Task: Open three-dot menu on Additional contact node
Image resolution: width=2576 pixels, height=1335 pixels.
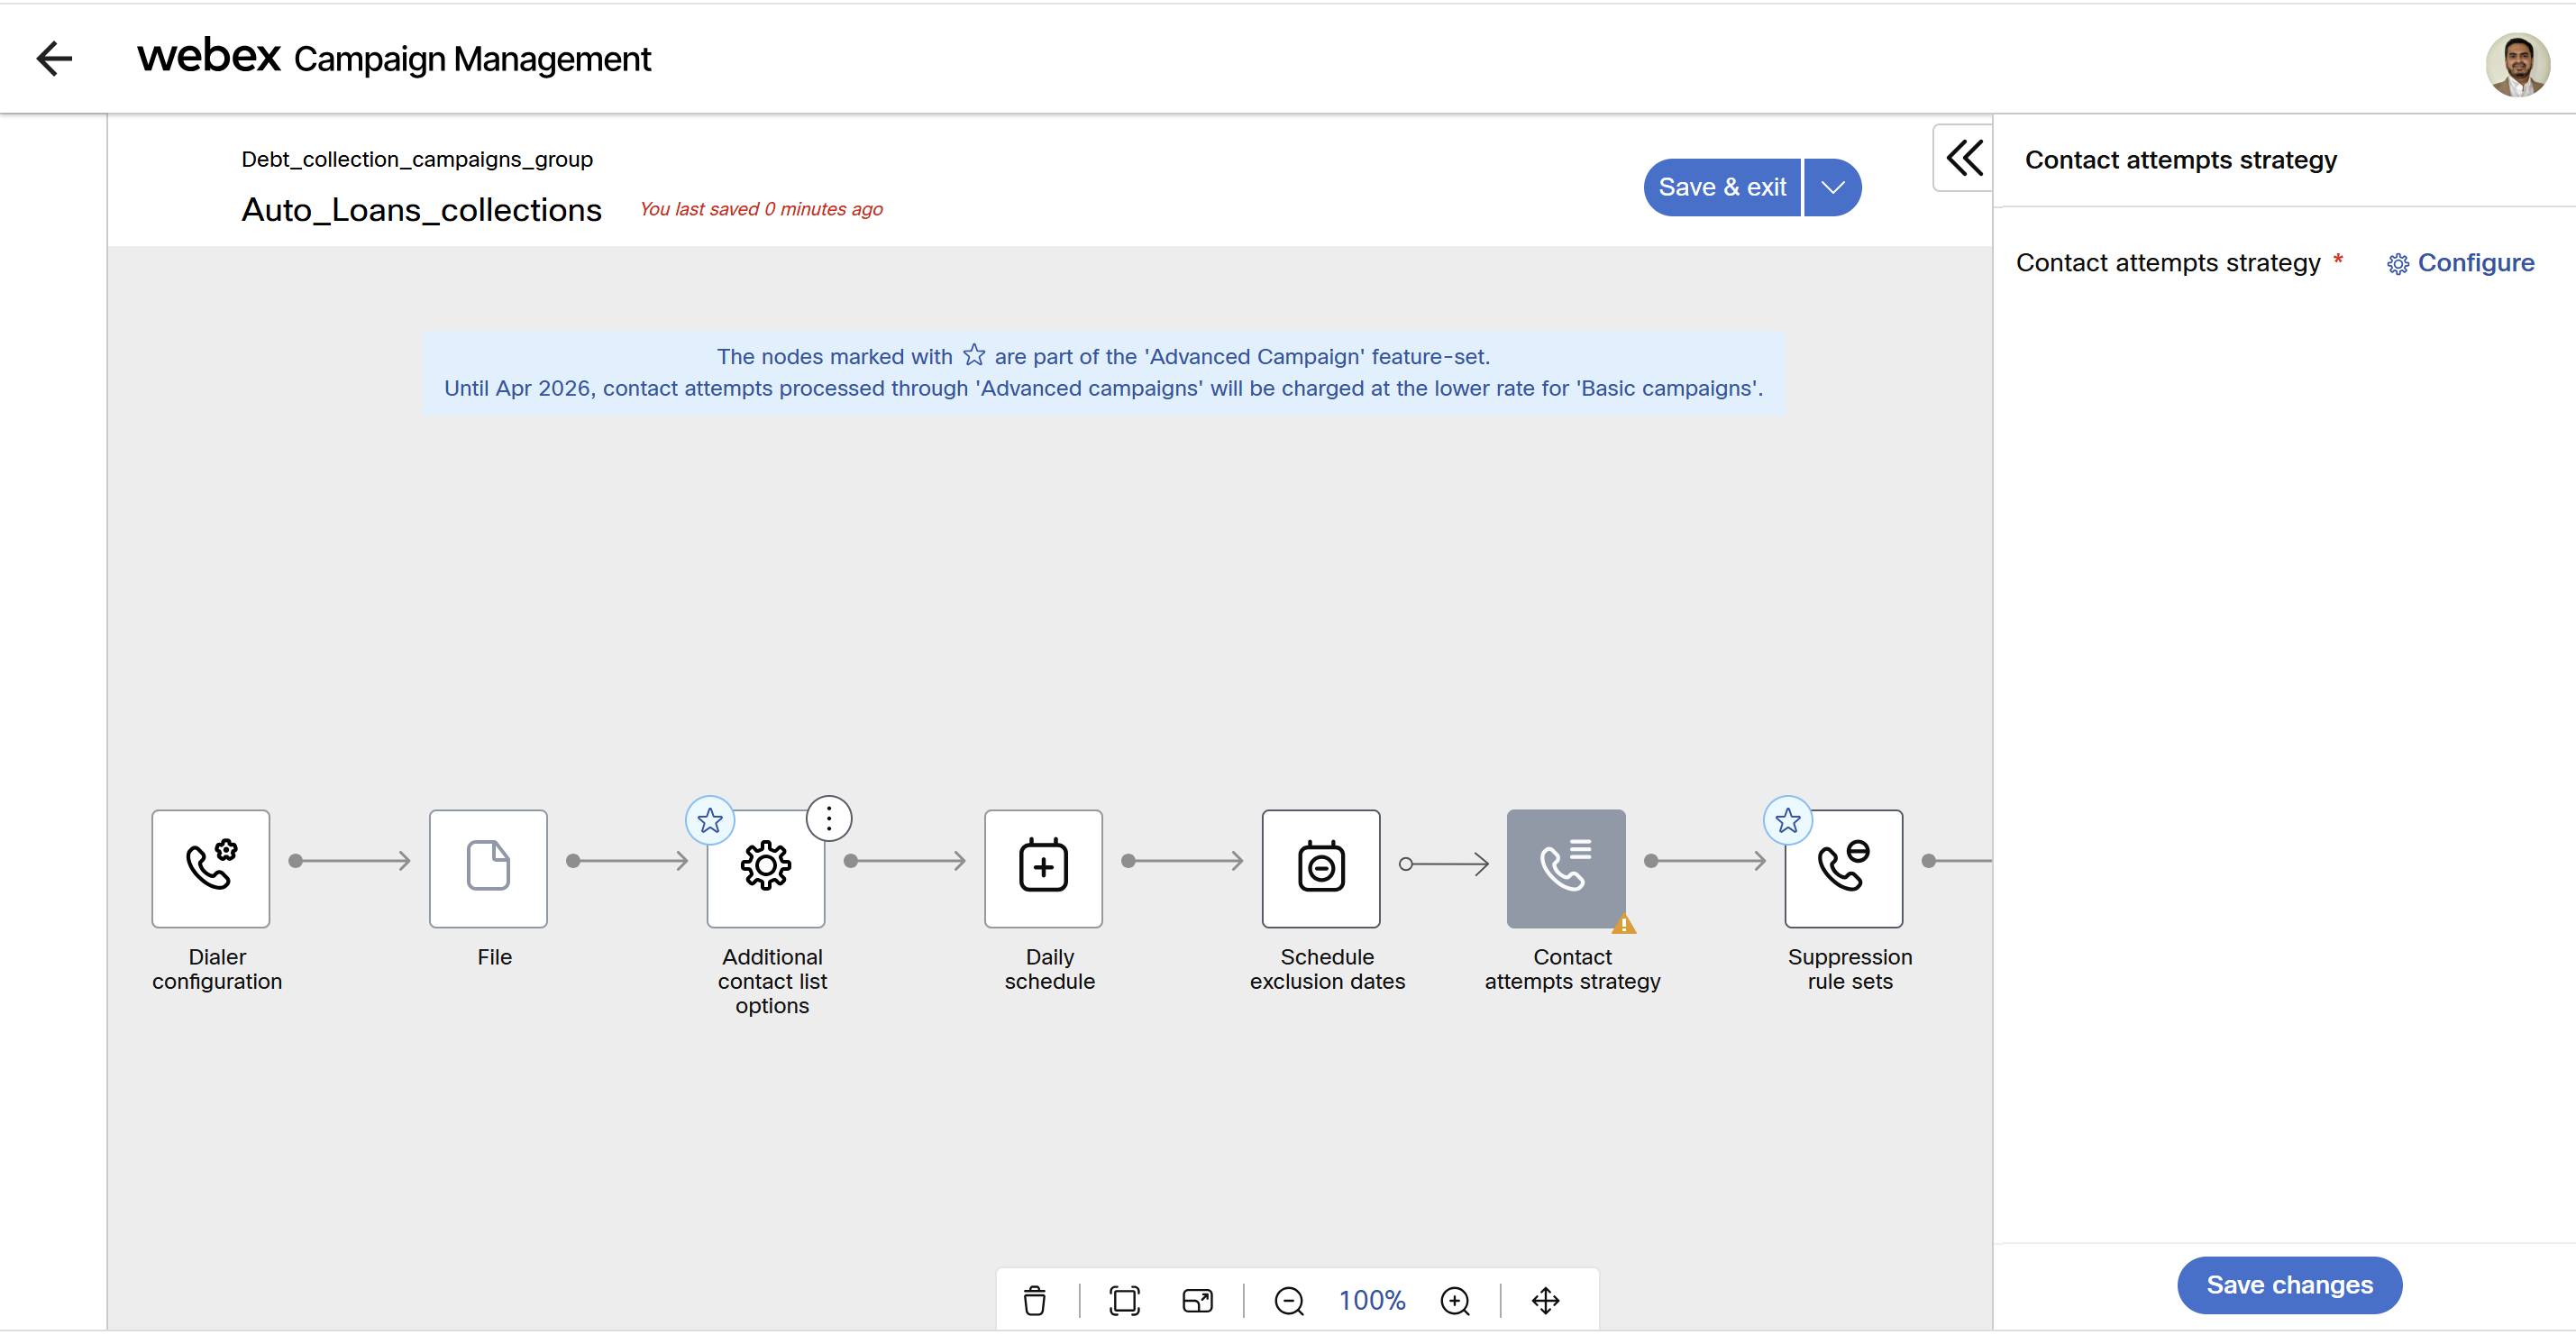Action: tap(828, 818)
